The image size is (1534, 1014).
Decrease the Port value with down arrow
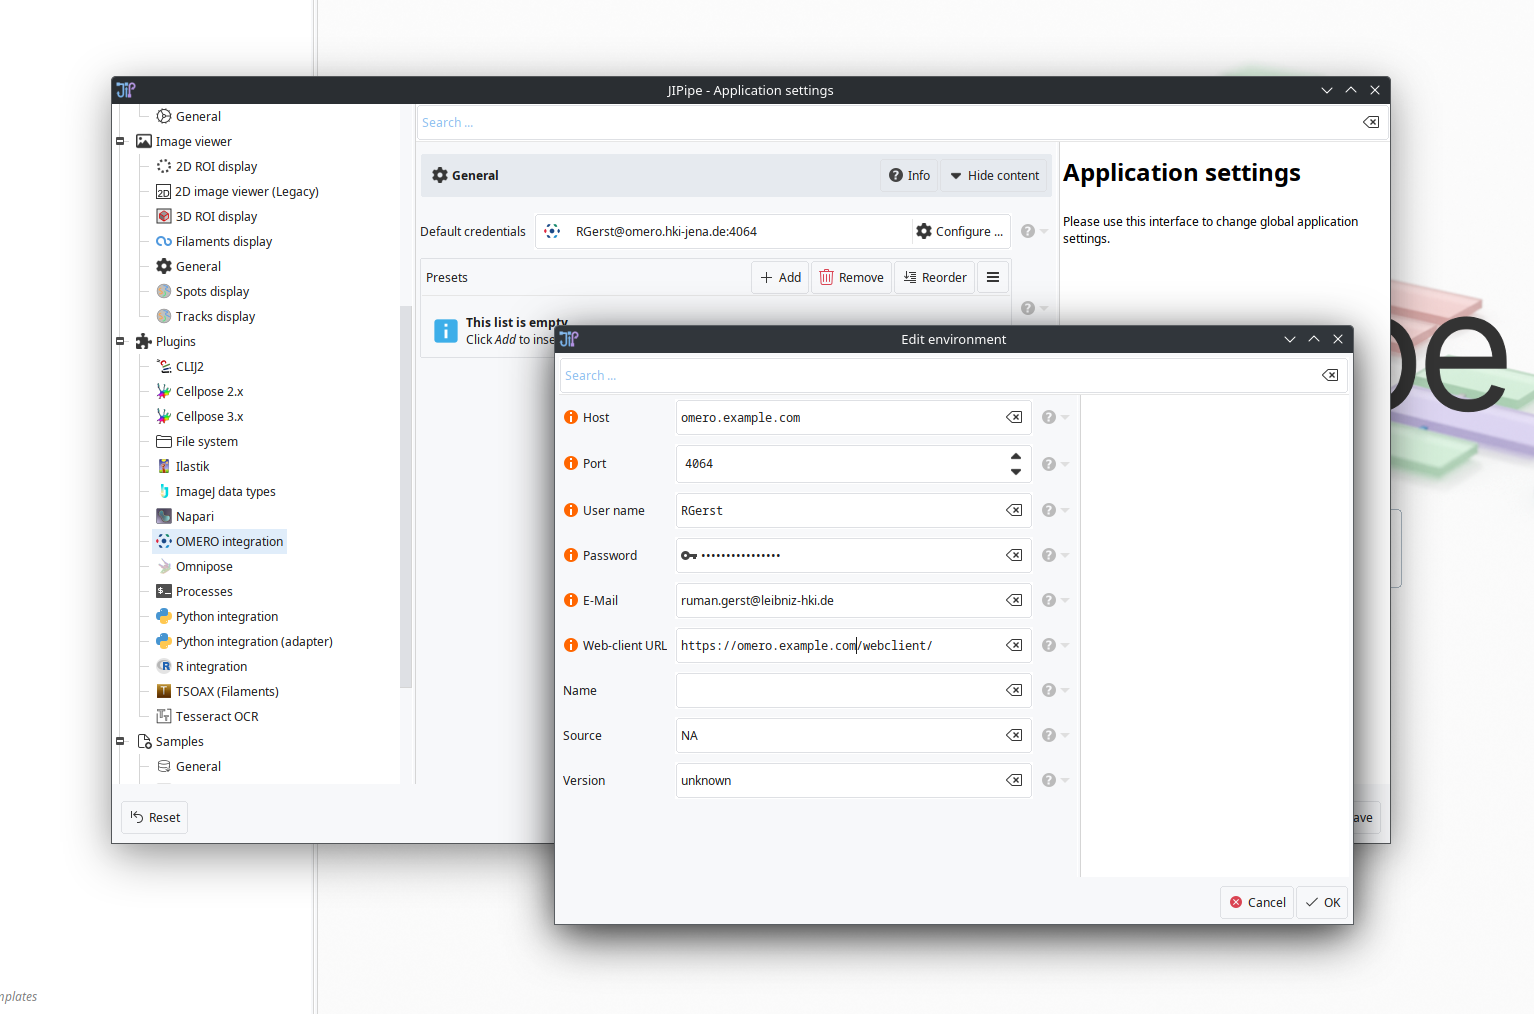point(1016,472)
